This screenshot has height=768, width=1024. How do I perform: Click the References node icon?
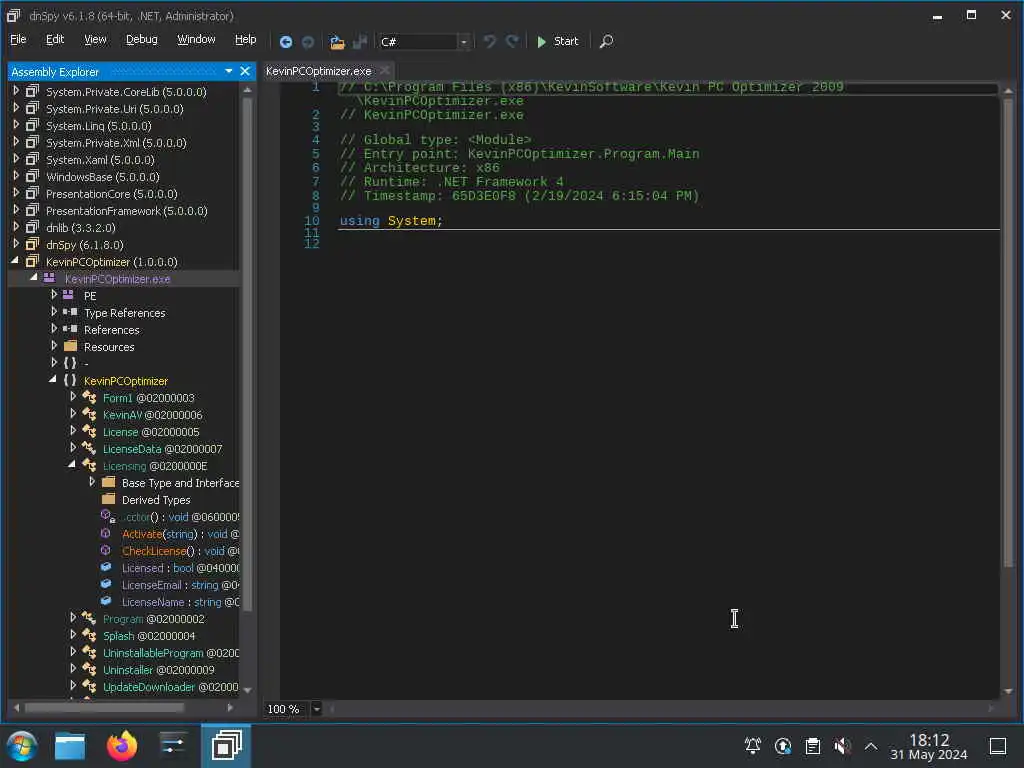click(70, 329)
